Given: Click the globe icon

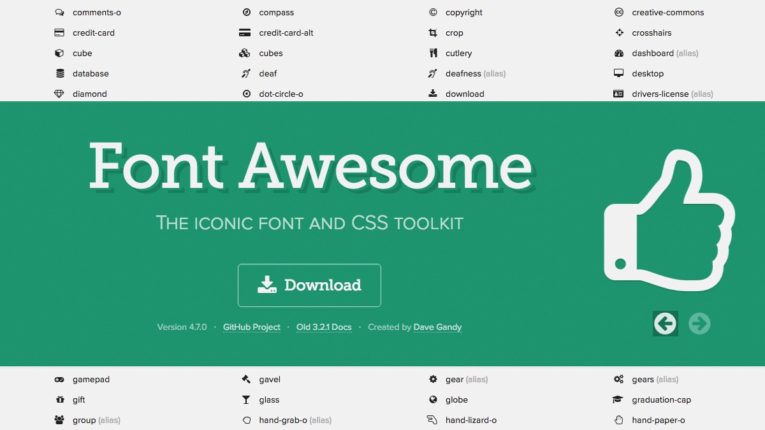Looking at the screenshot, I should pos(433,400).
